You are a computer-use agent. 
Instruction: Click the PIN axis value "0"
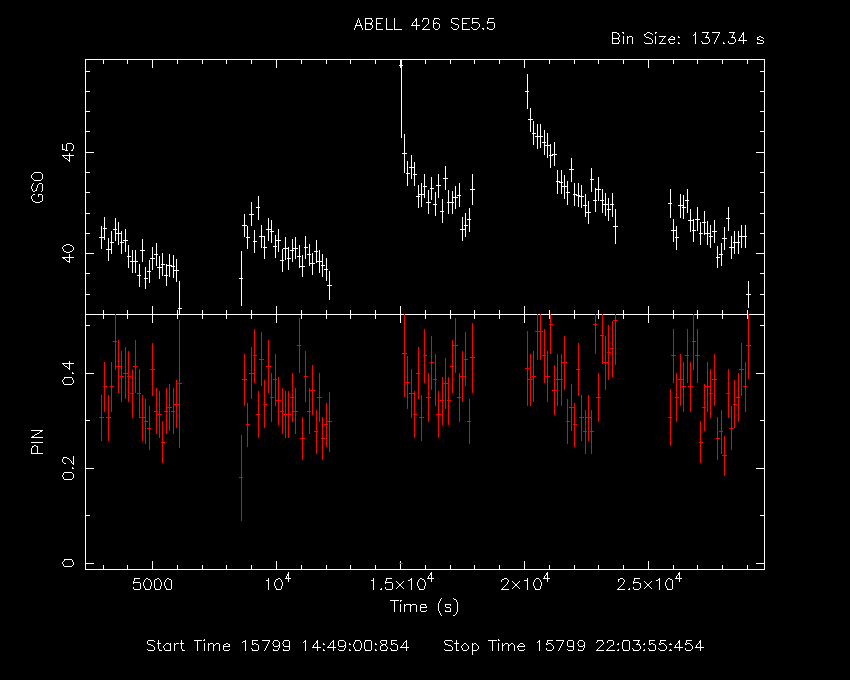pyautogui.click(x=68, y=563)
